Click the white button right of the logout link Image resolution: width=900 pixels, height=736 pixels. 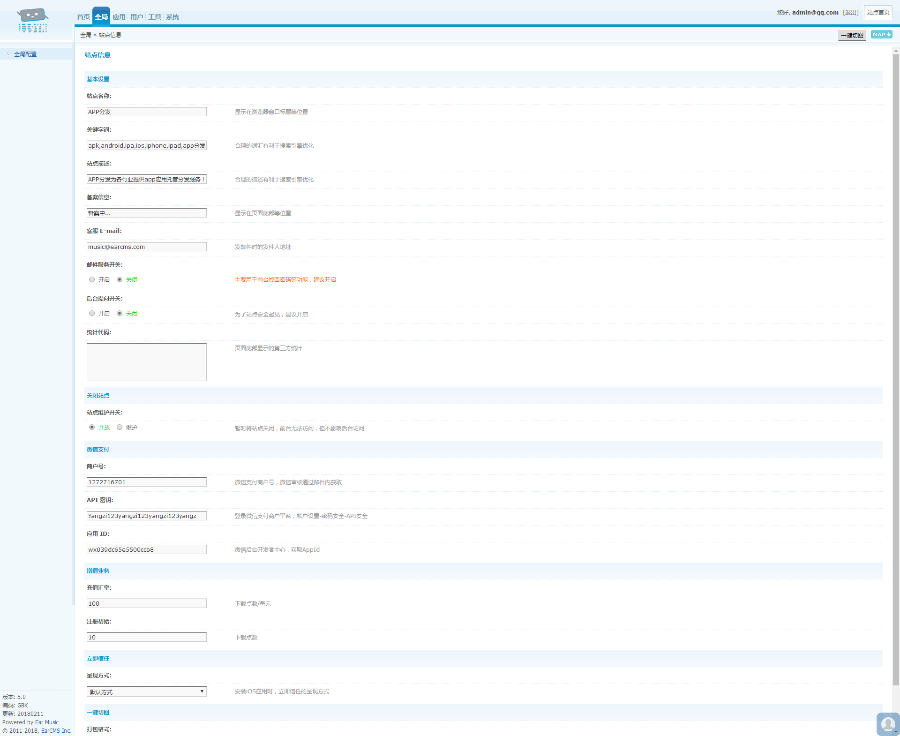[878, 12]
